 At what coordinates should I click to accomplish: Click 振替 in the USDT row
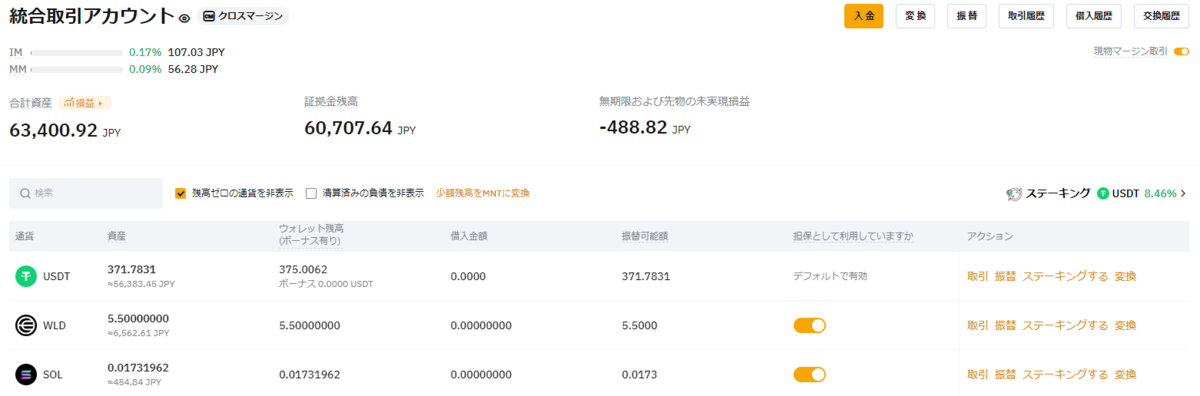click(x=1005, y=276)
